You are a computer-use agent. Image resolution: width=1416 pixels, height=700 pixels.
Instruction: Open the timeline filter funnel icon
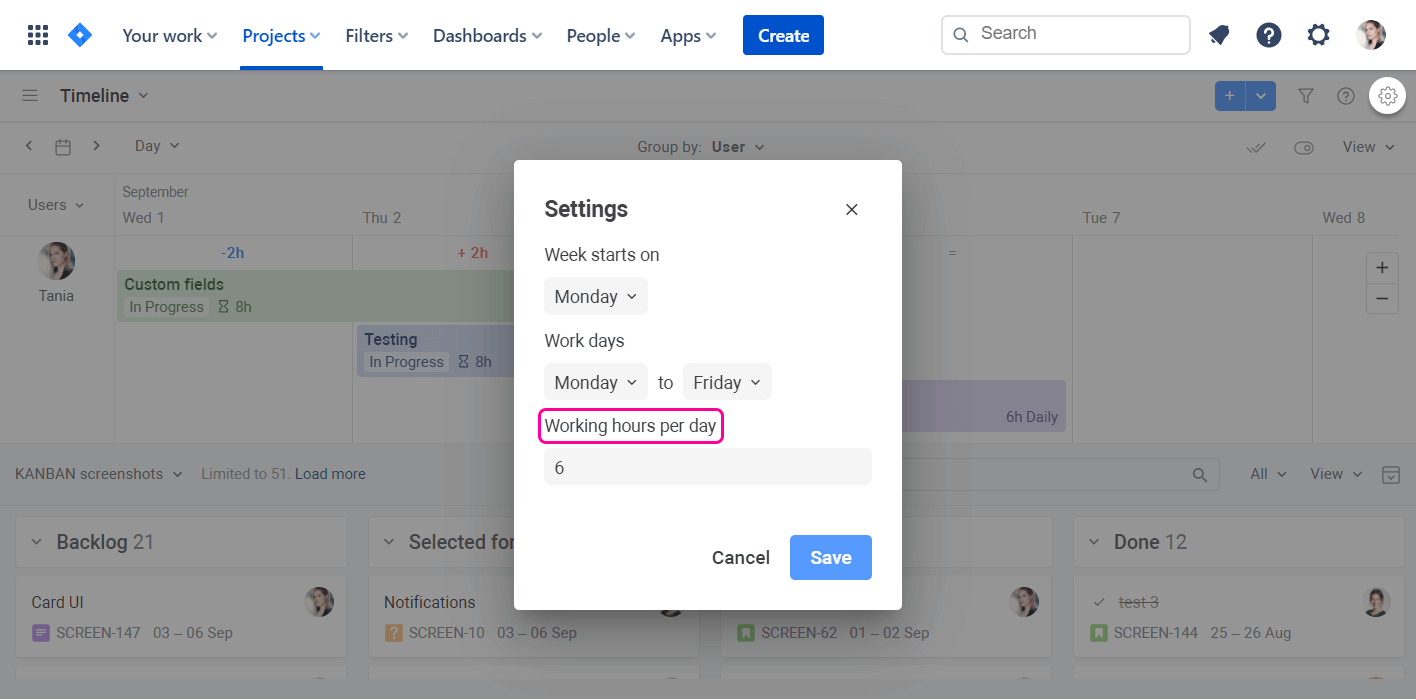point(1306,96)
